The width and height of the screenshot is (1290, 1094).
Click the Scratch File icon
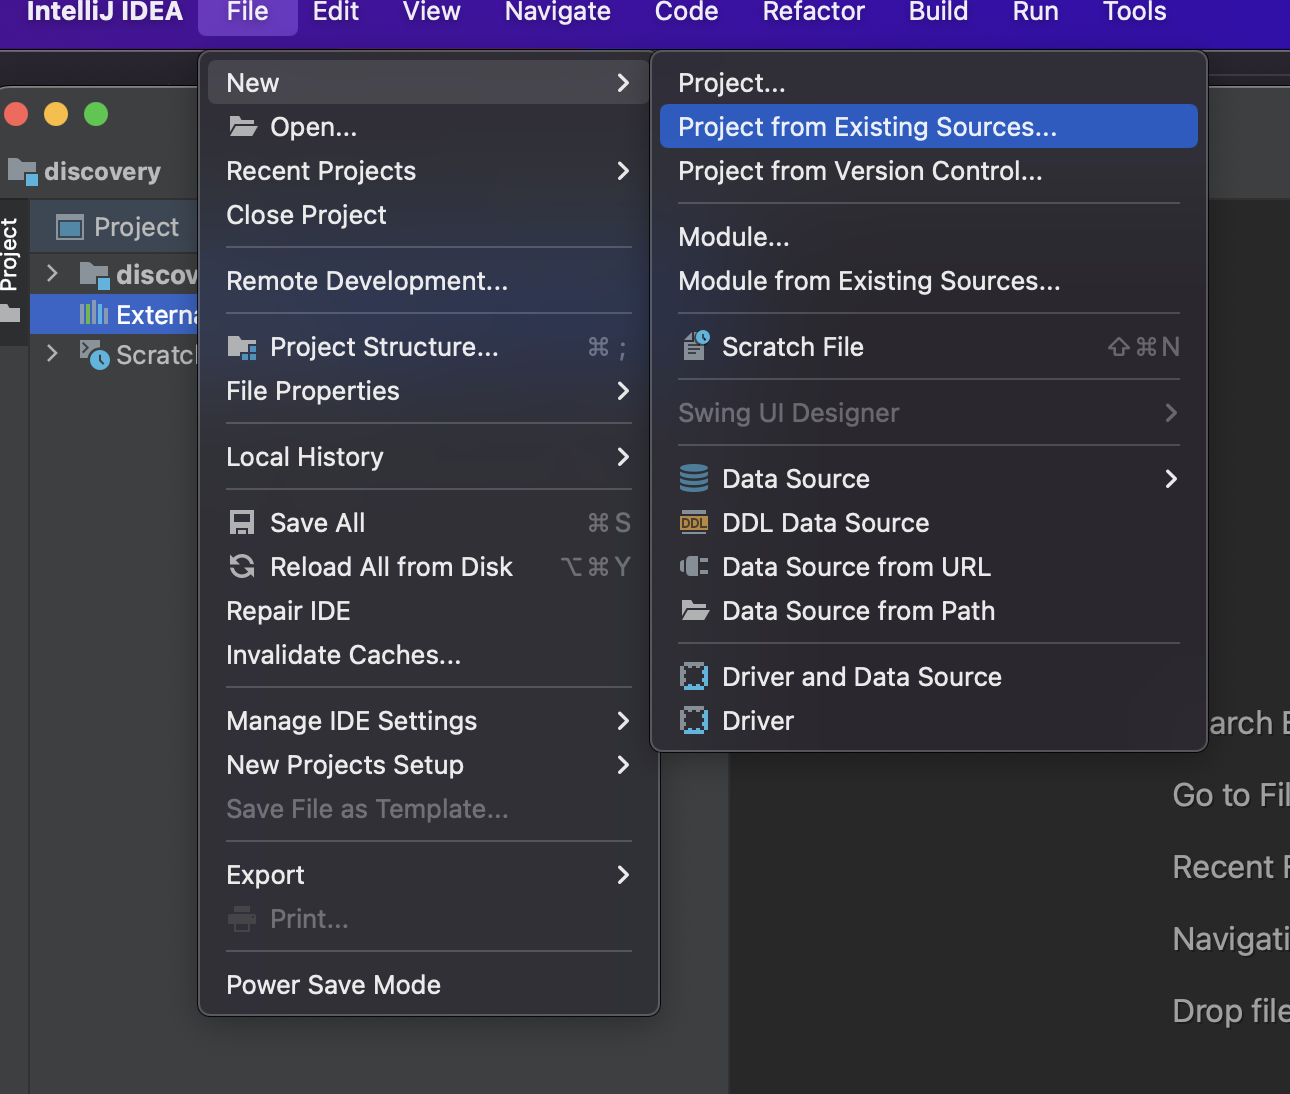[695, 346]
